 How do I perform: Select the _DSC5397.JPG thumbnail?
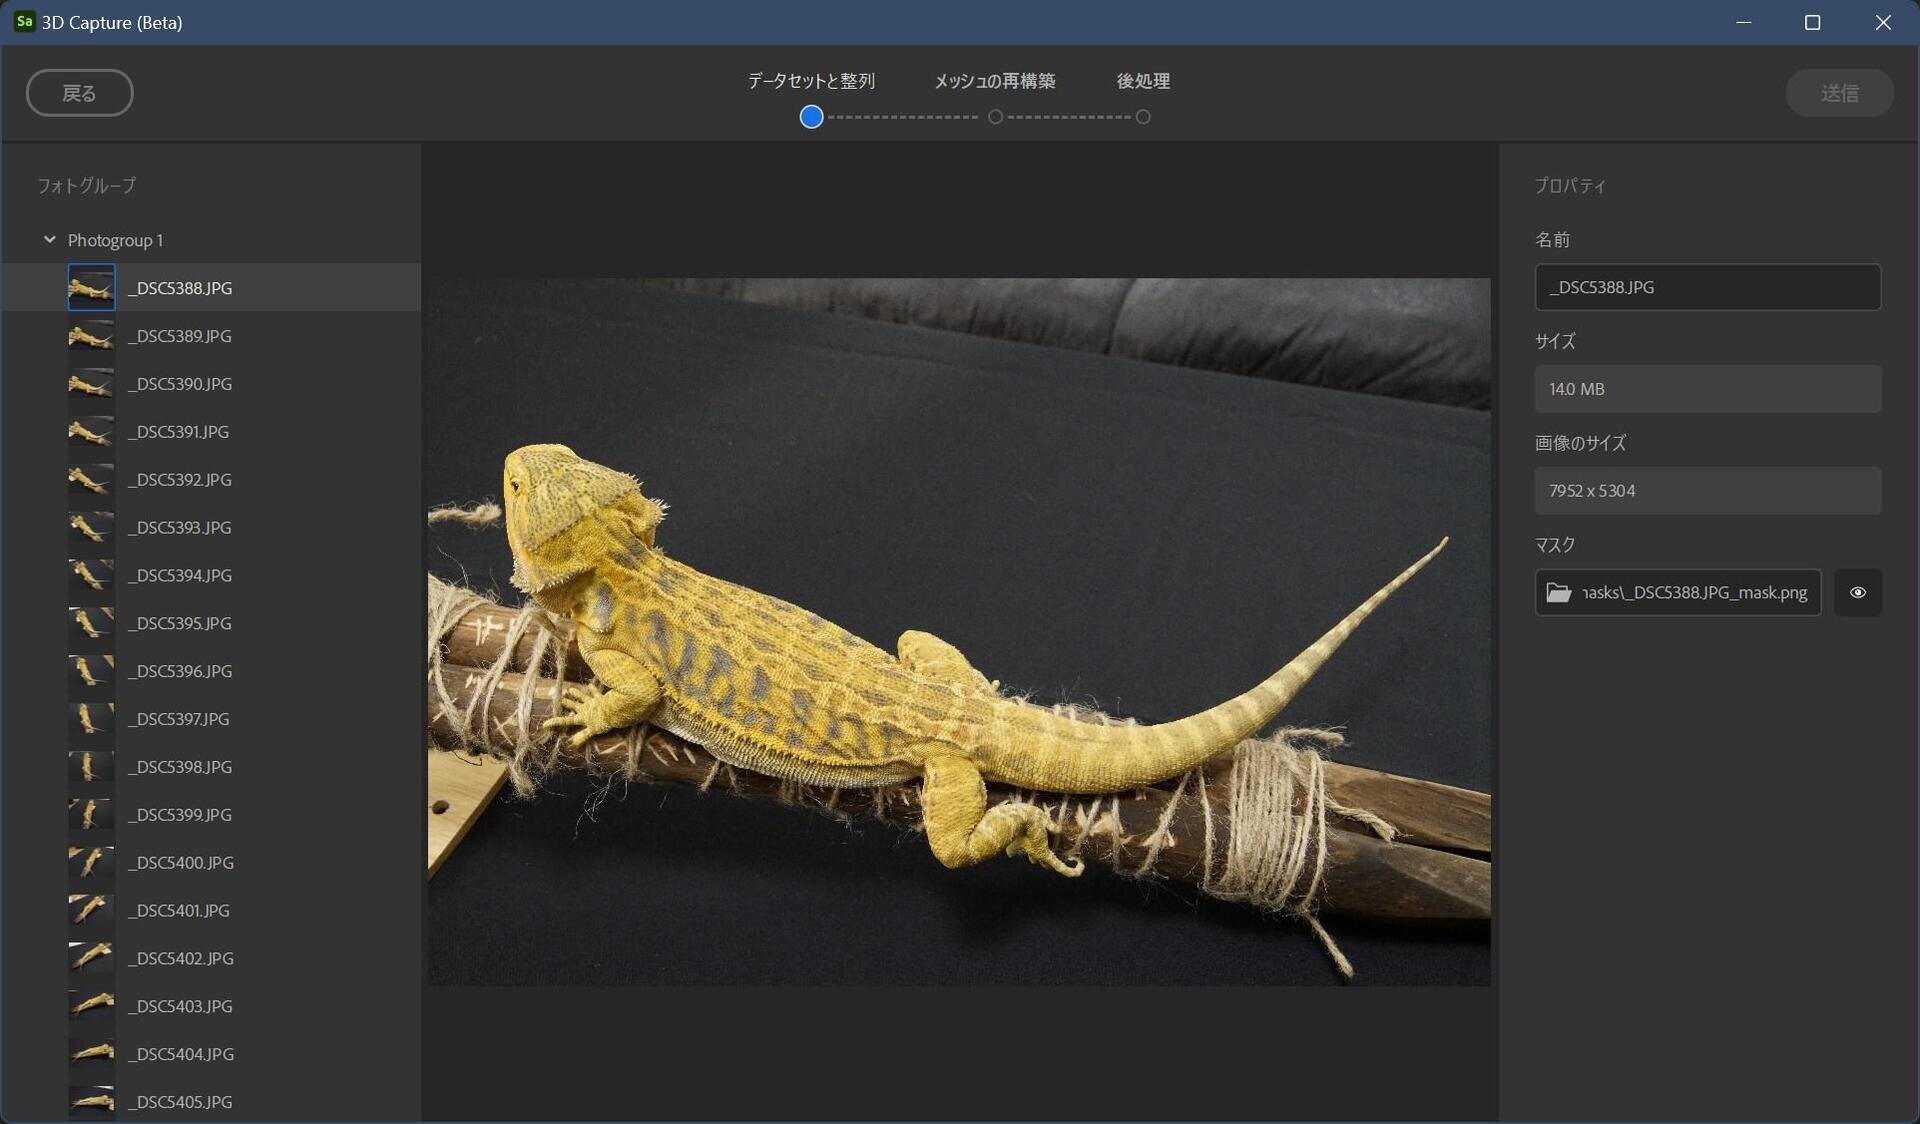(91, 719)
